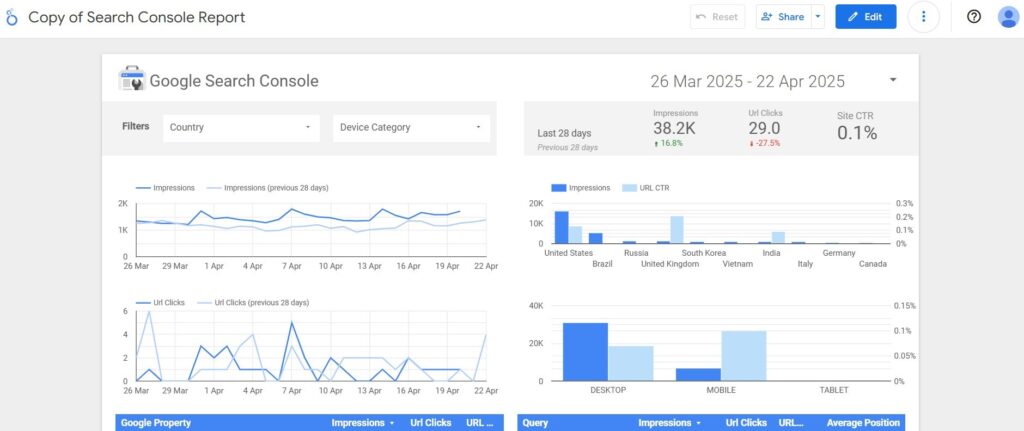Click the Impressions legend in country bar chart

pos(581,188)
